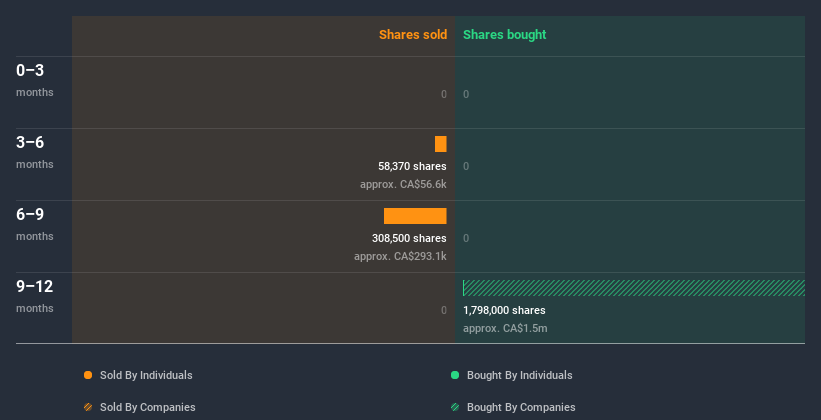Click the 58,370 shares label
821x420 pixels.
412,166
